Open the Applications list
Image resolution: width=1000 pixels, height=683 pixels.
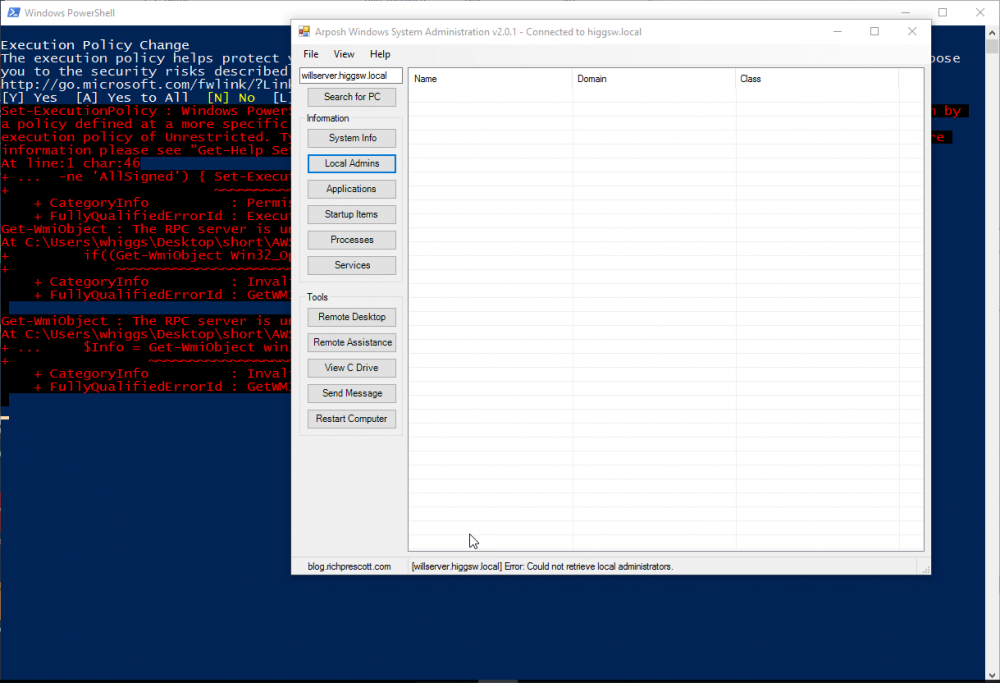[351, 189]
